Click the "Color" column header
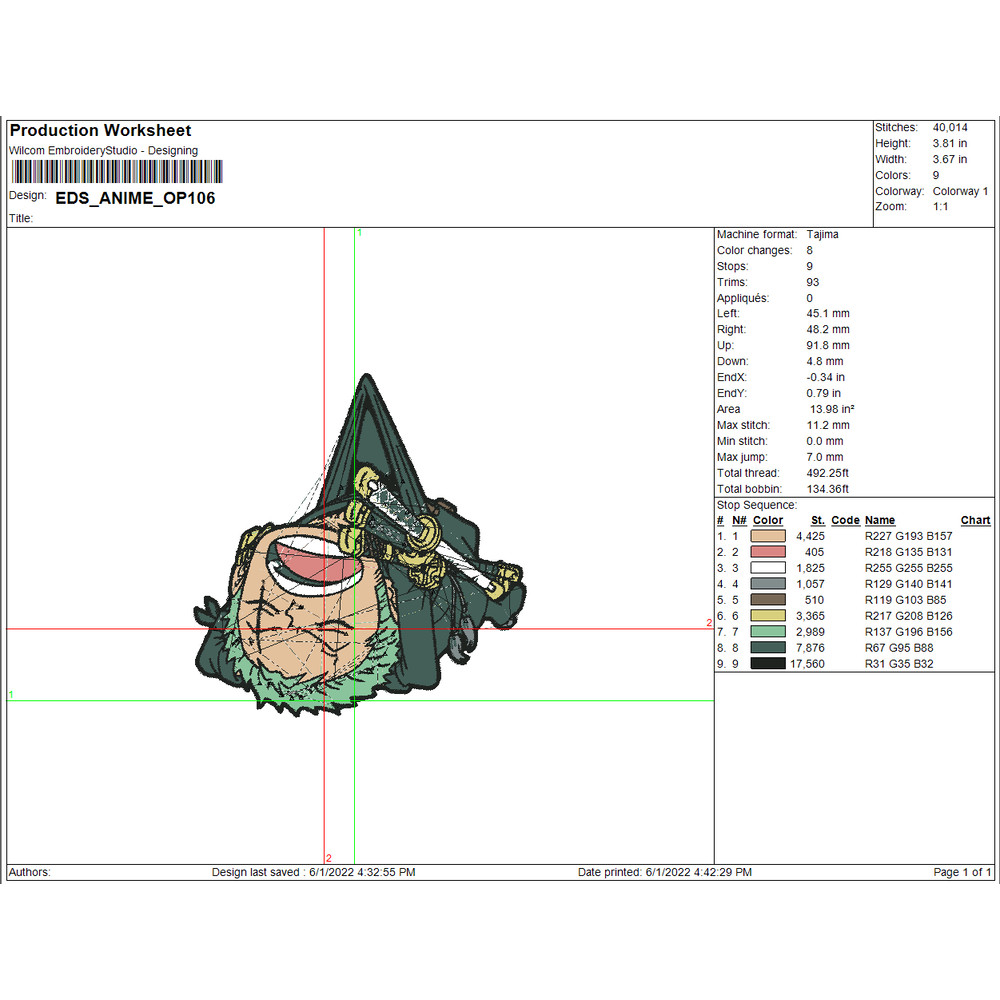The height and width of the screenshot is (1000, 1000). click(768, 520)
